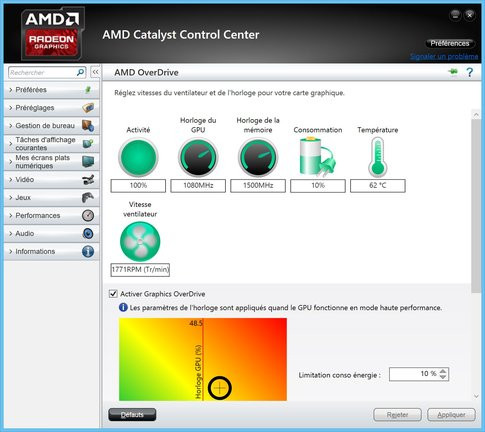
Task: Click the 62 °C temperature value
Action: [378, 186]
